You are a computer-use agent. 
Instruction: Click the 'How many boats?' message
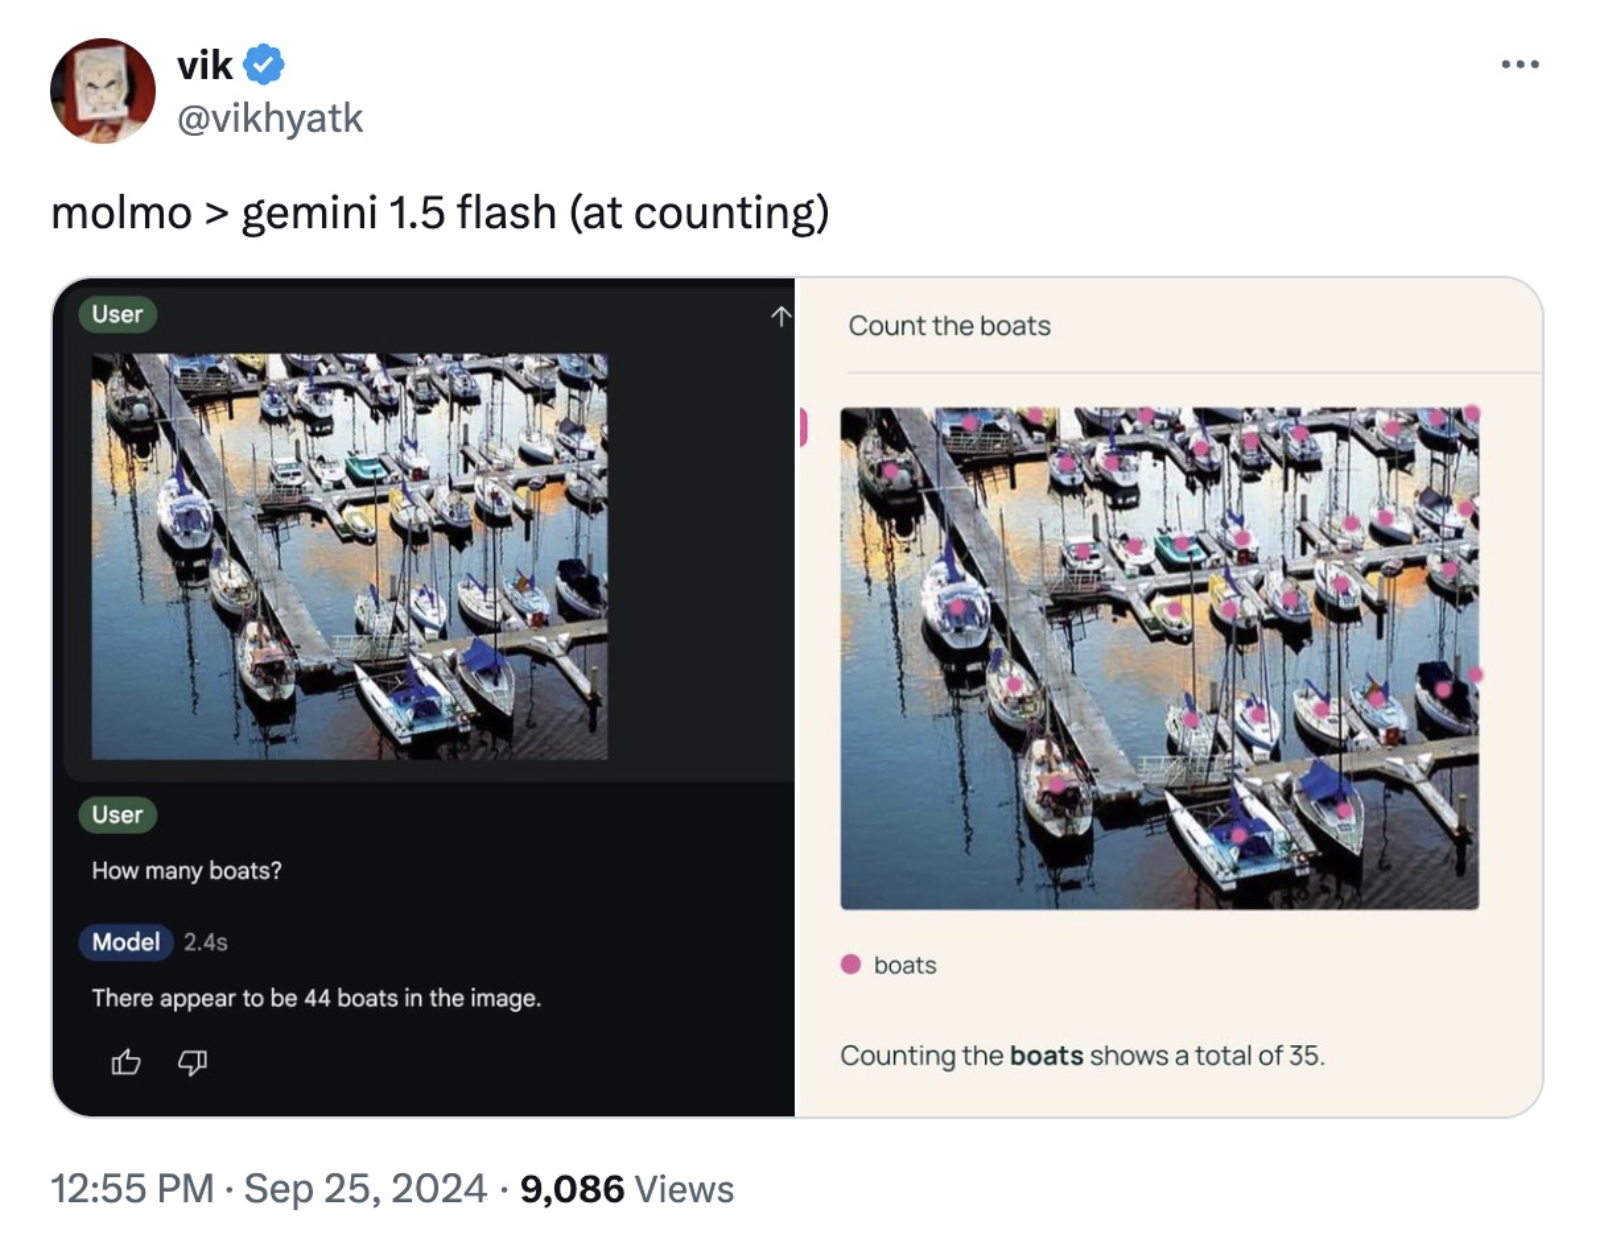(x=187, y=870)
